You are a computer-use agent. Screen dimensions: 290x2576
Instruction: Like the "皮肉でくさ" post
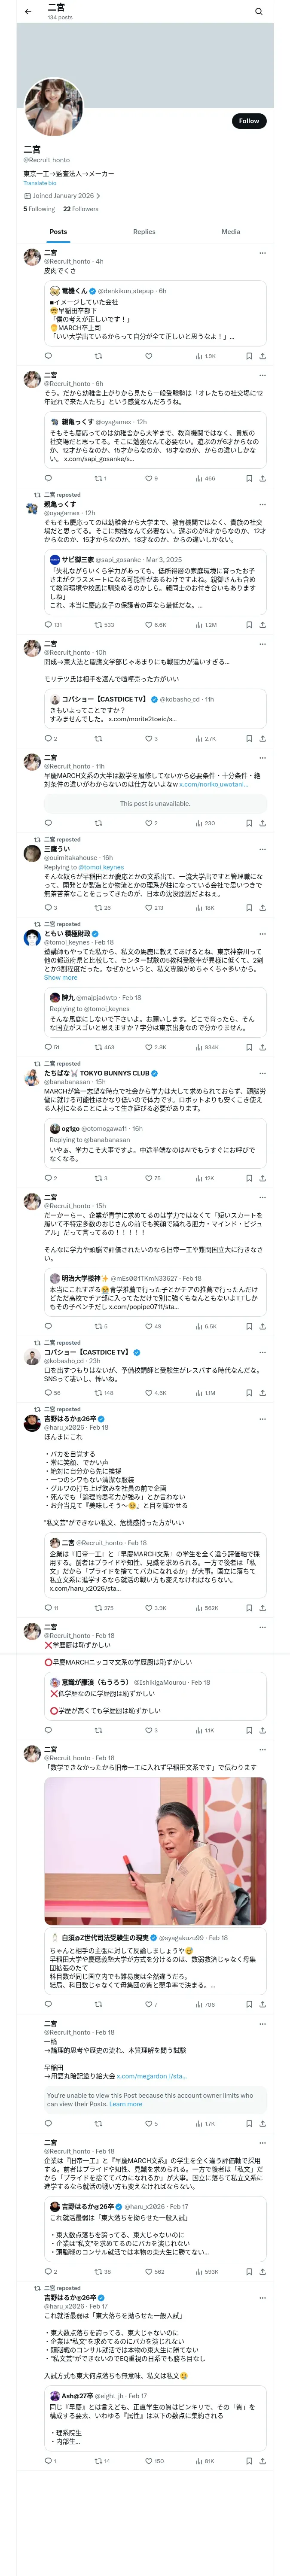pos(148,356)
